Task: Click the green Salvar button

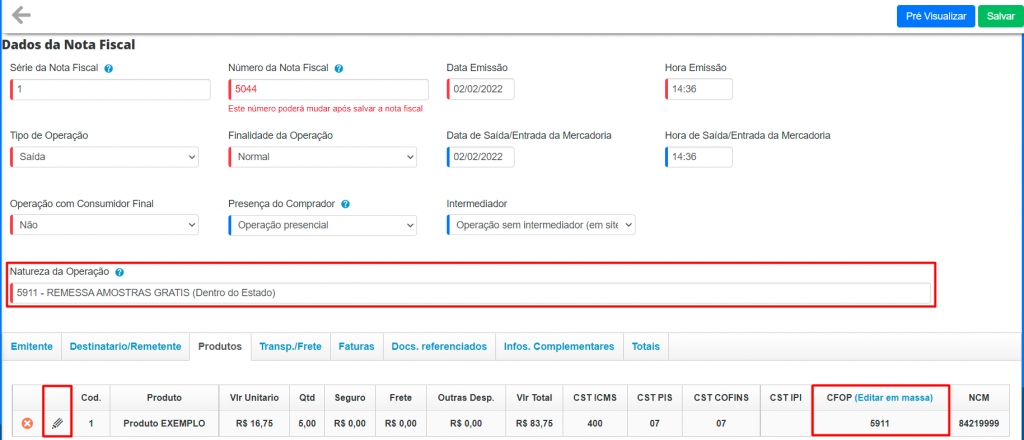Action: click(1000, 16)
